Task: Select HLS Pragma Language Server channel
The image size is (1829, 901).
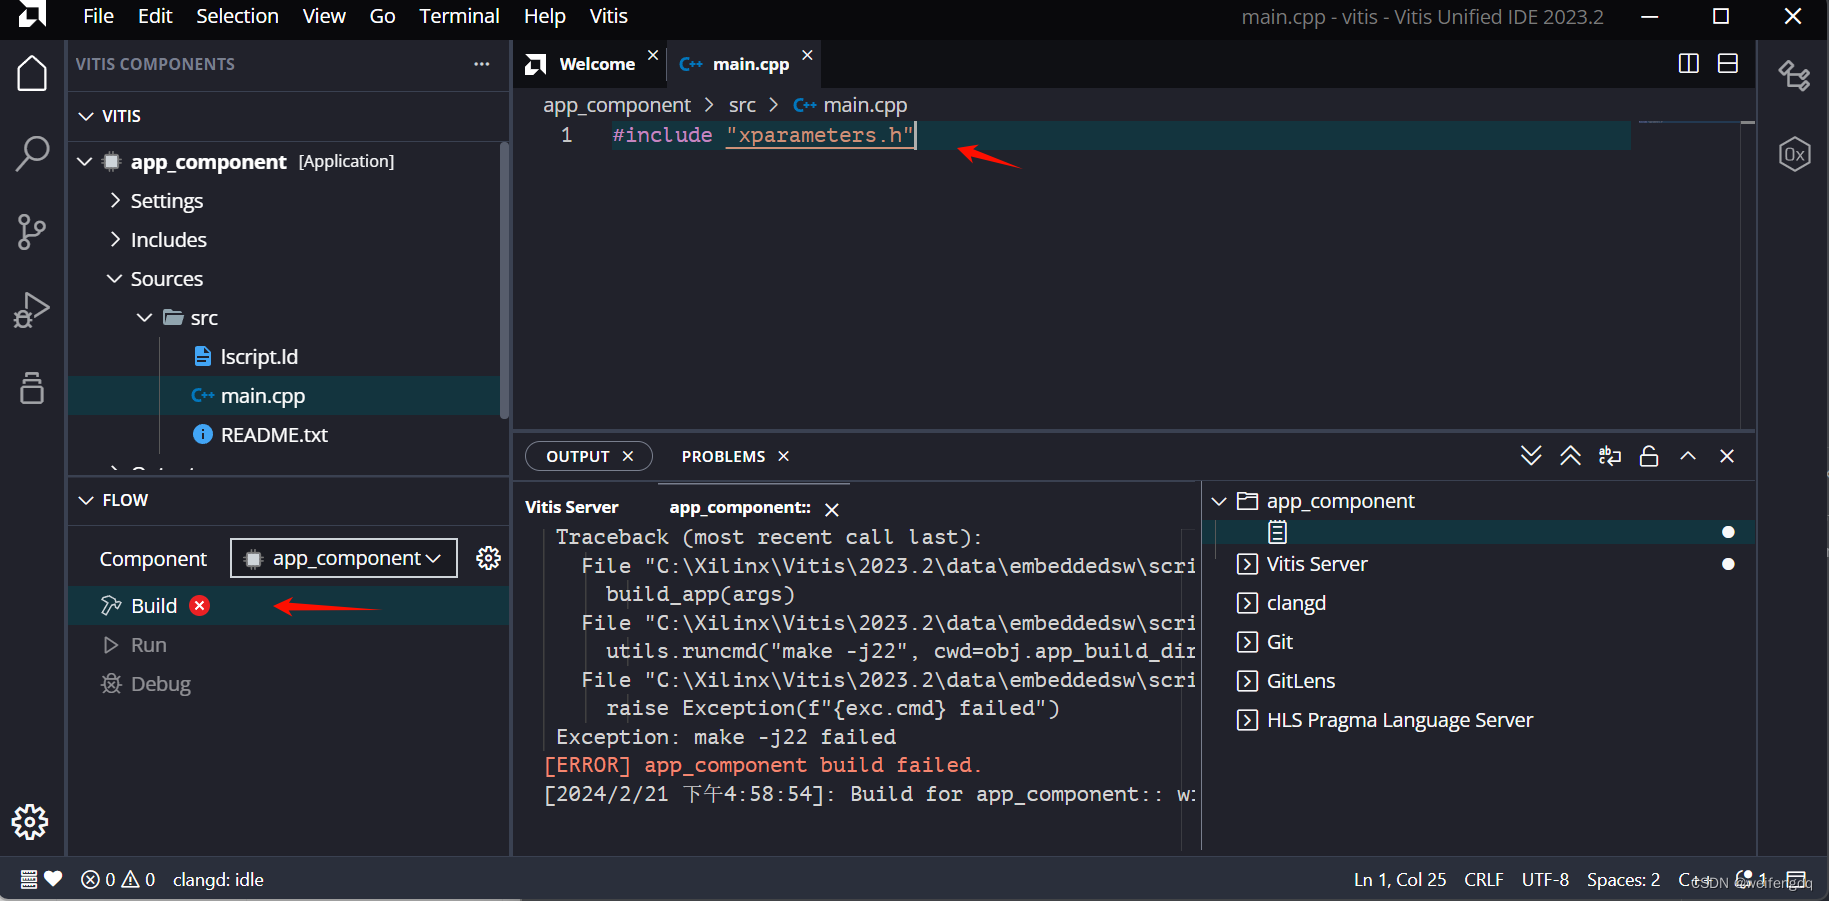Action: coord(1400,720)
